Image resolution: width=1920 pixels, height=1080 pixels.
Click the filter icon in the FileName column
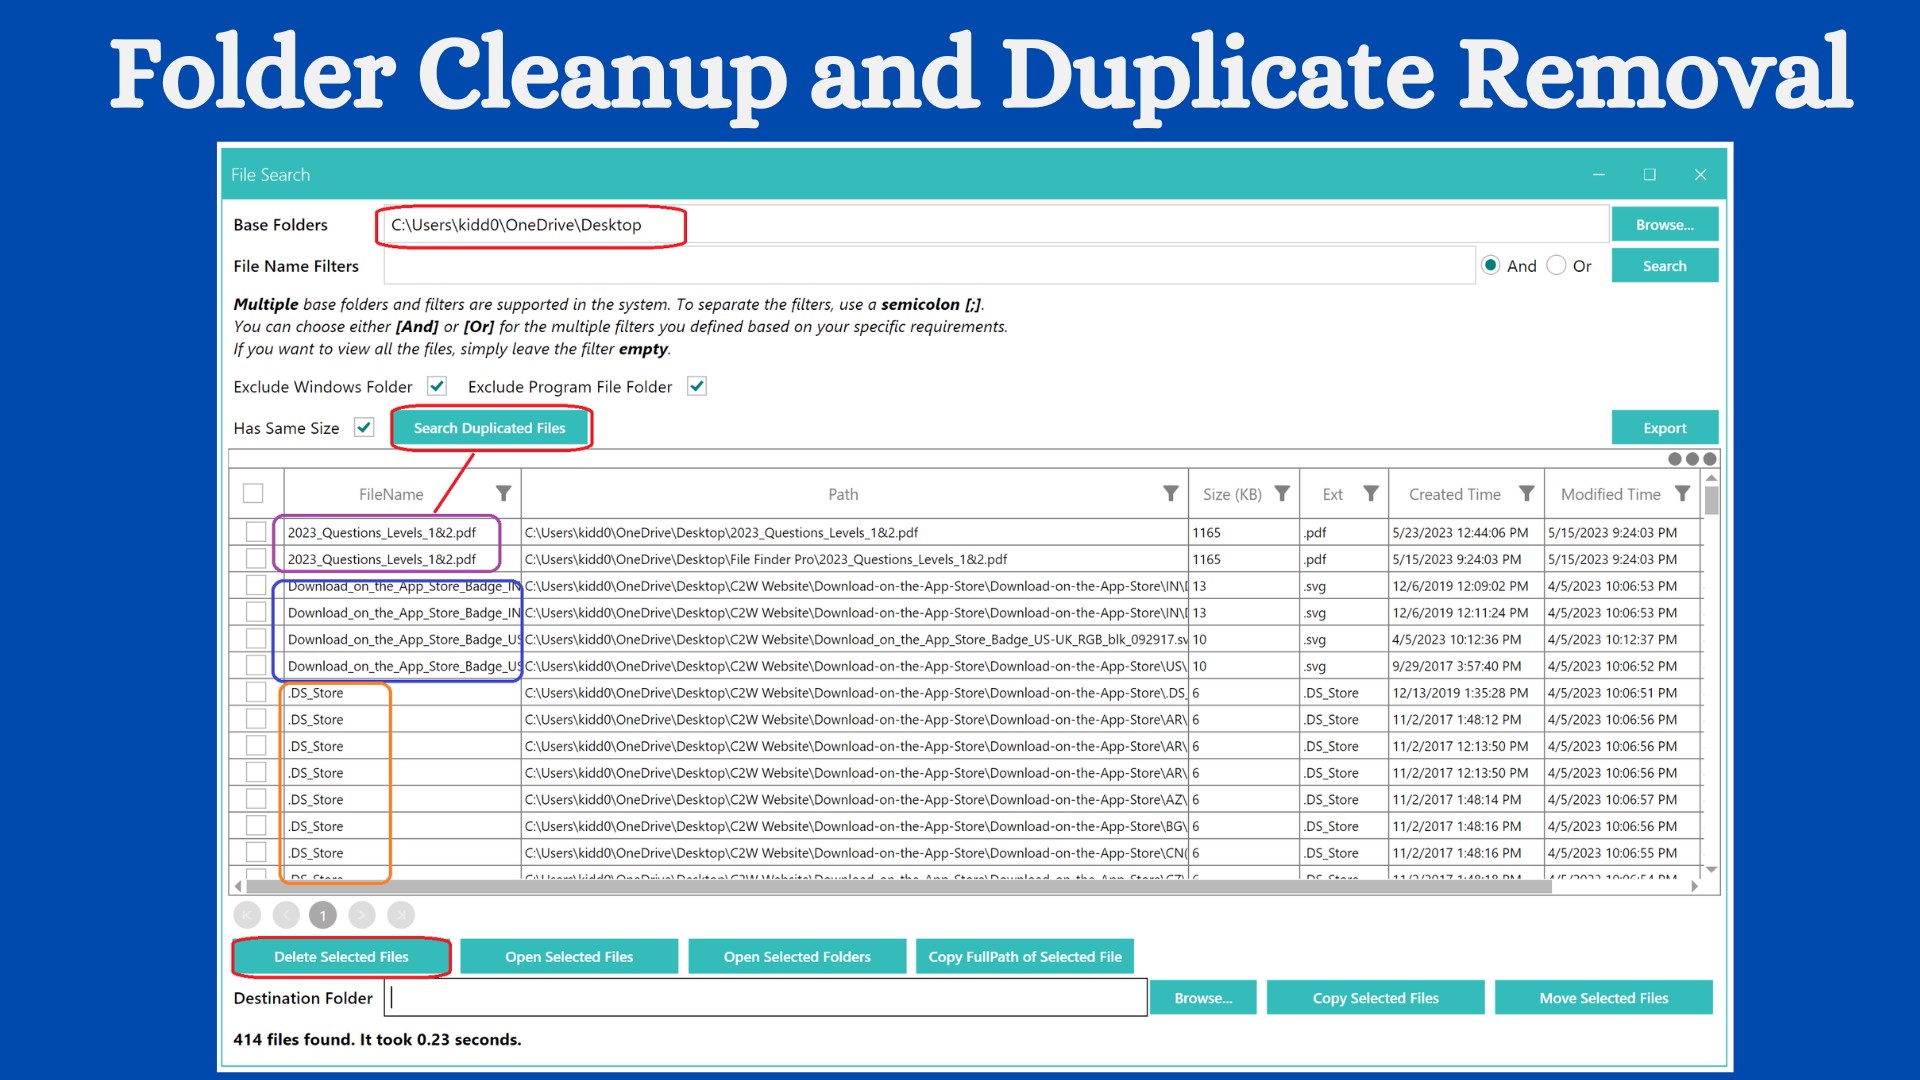(504, 494)
